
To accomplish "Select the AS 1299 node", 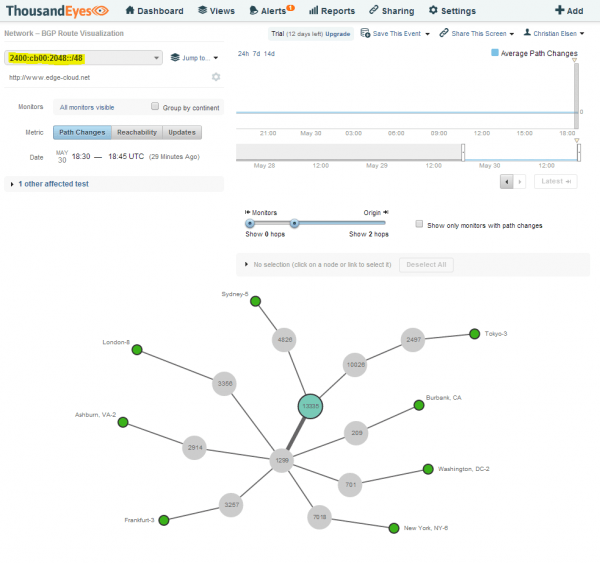I will click(x=282, y=460).
